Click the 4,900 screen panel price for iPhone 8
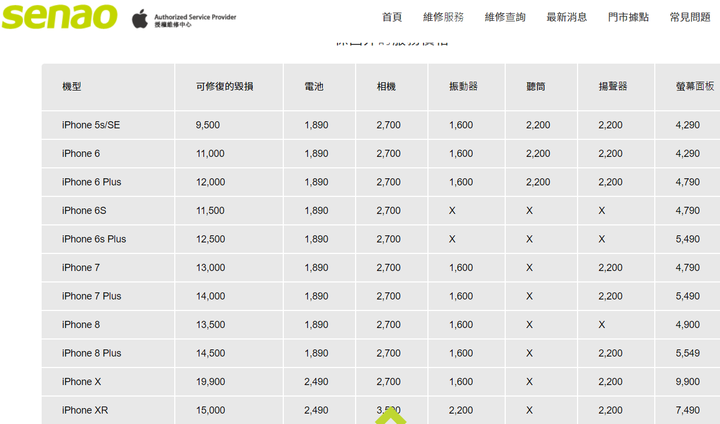The height and width of the screenshot is (424, 720). [687, 324]
